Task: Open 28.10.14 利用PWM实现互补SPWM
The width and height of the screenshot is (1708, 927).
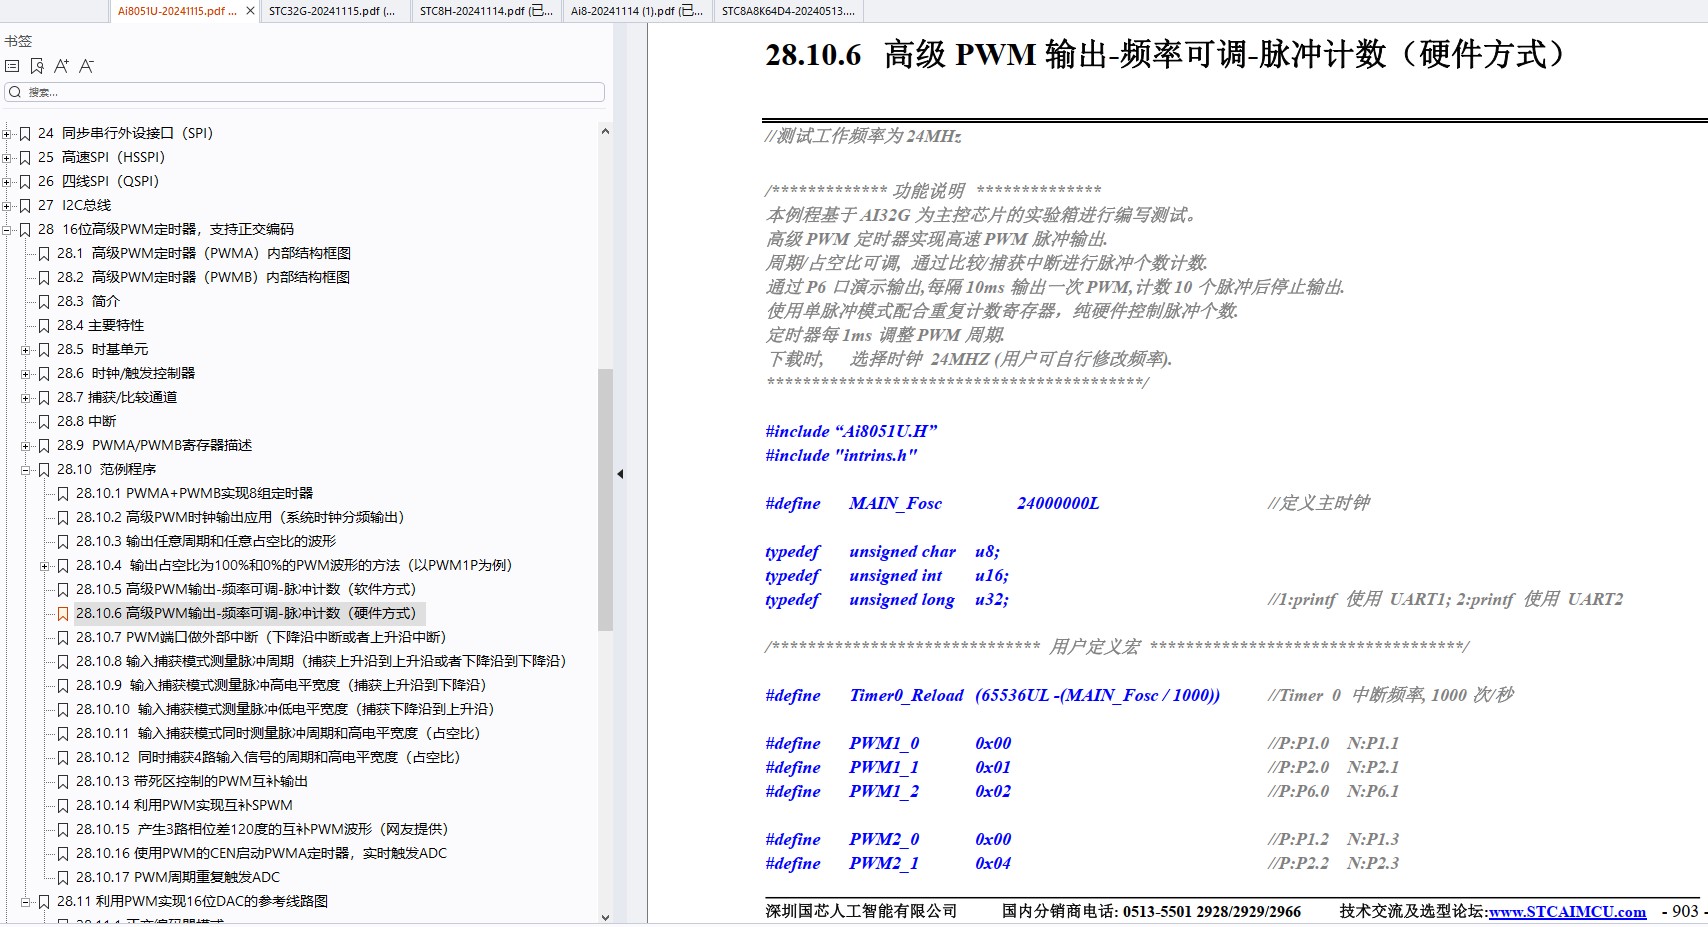Action: [184, 806]
